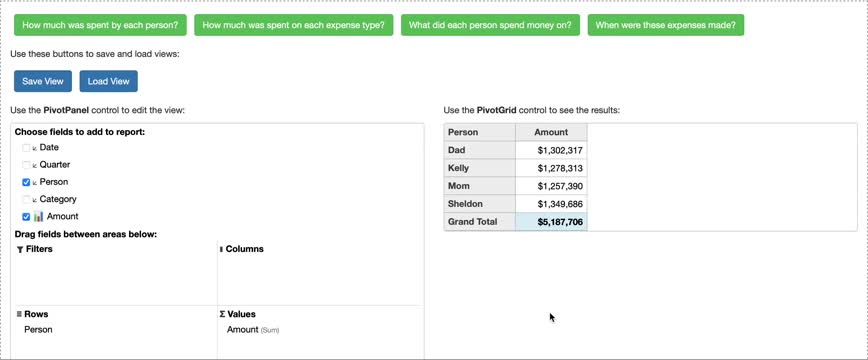The width and height of the screenshot is (868, 360).
Task: Click the bar chart icon beside Amount
Action: pyautogui.click(x=38, y=216)
